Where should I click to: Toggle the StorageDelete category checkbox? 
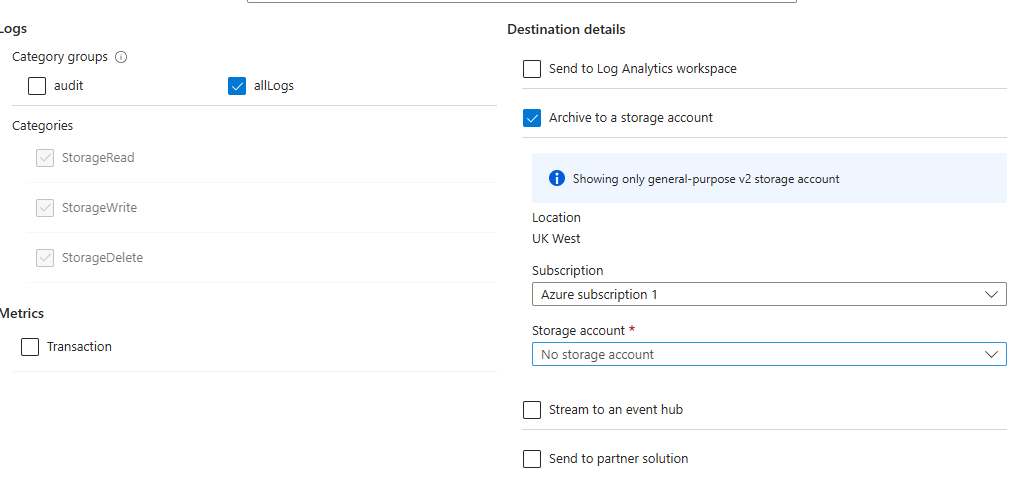coord(45,258)
